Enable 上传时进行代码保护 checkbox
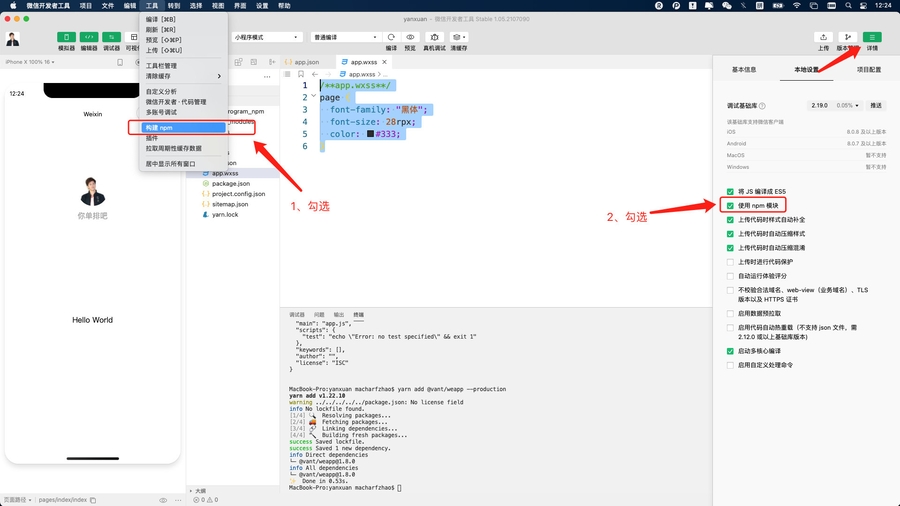 [730, 261]
